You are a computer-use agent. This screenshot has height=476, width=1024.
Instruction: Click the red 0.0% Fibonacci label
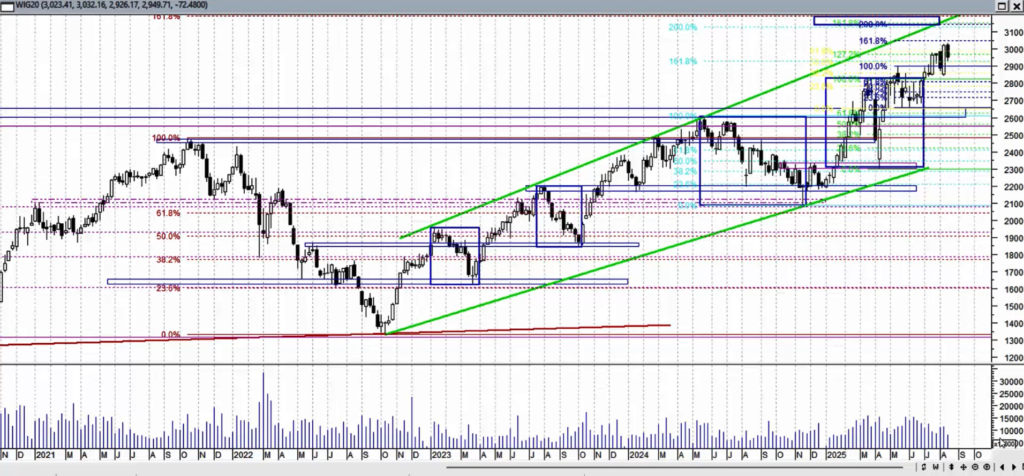pos(171,335)
